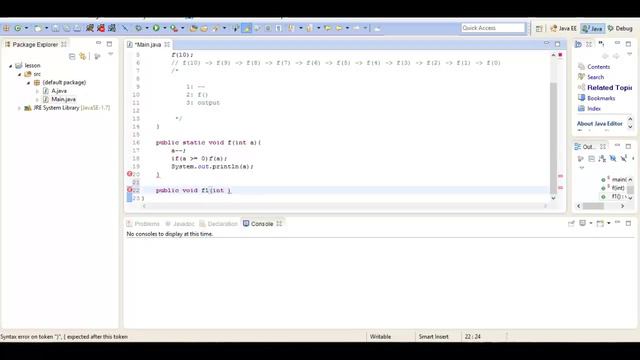Open the Debug configuration dropdown arrow

[147, 28]
